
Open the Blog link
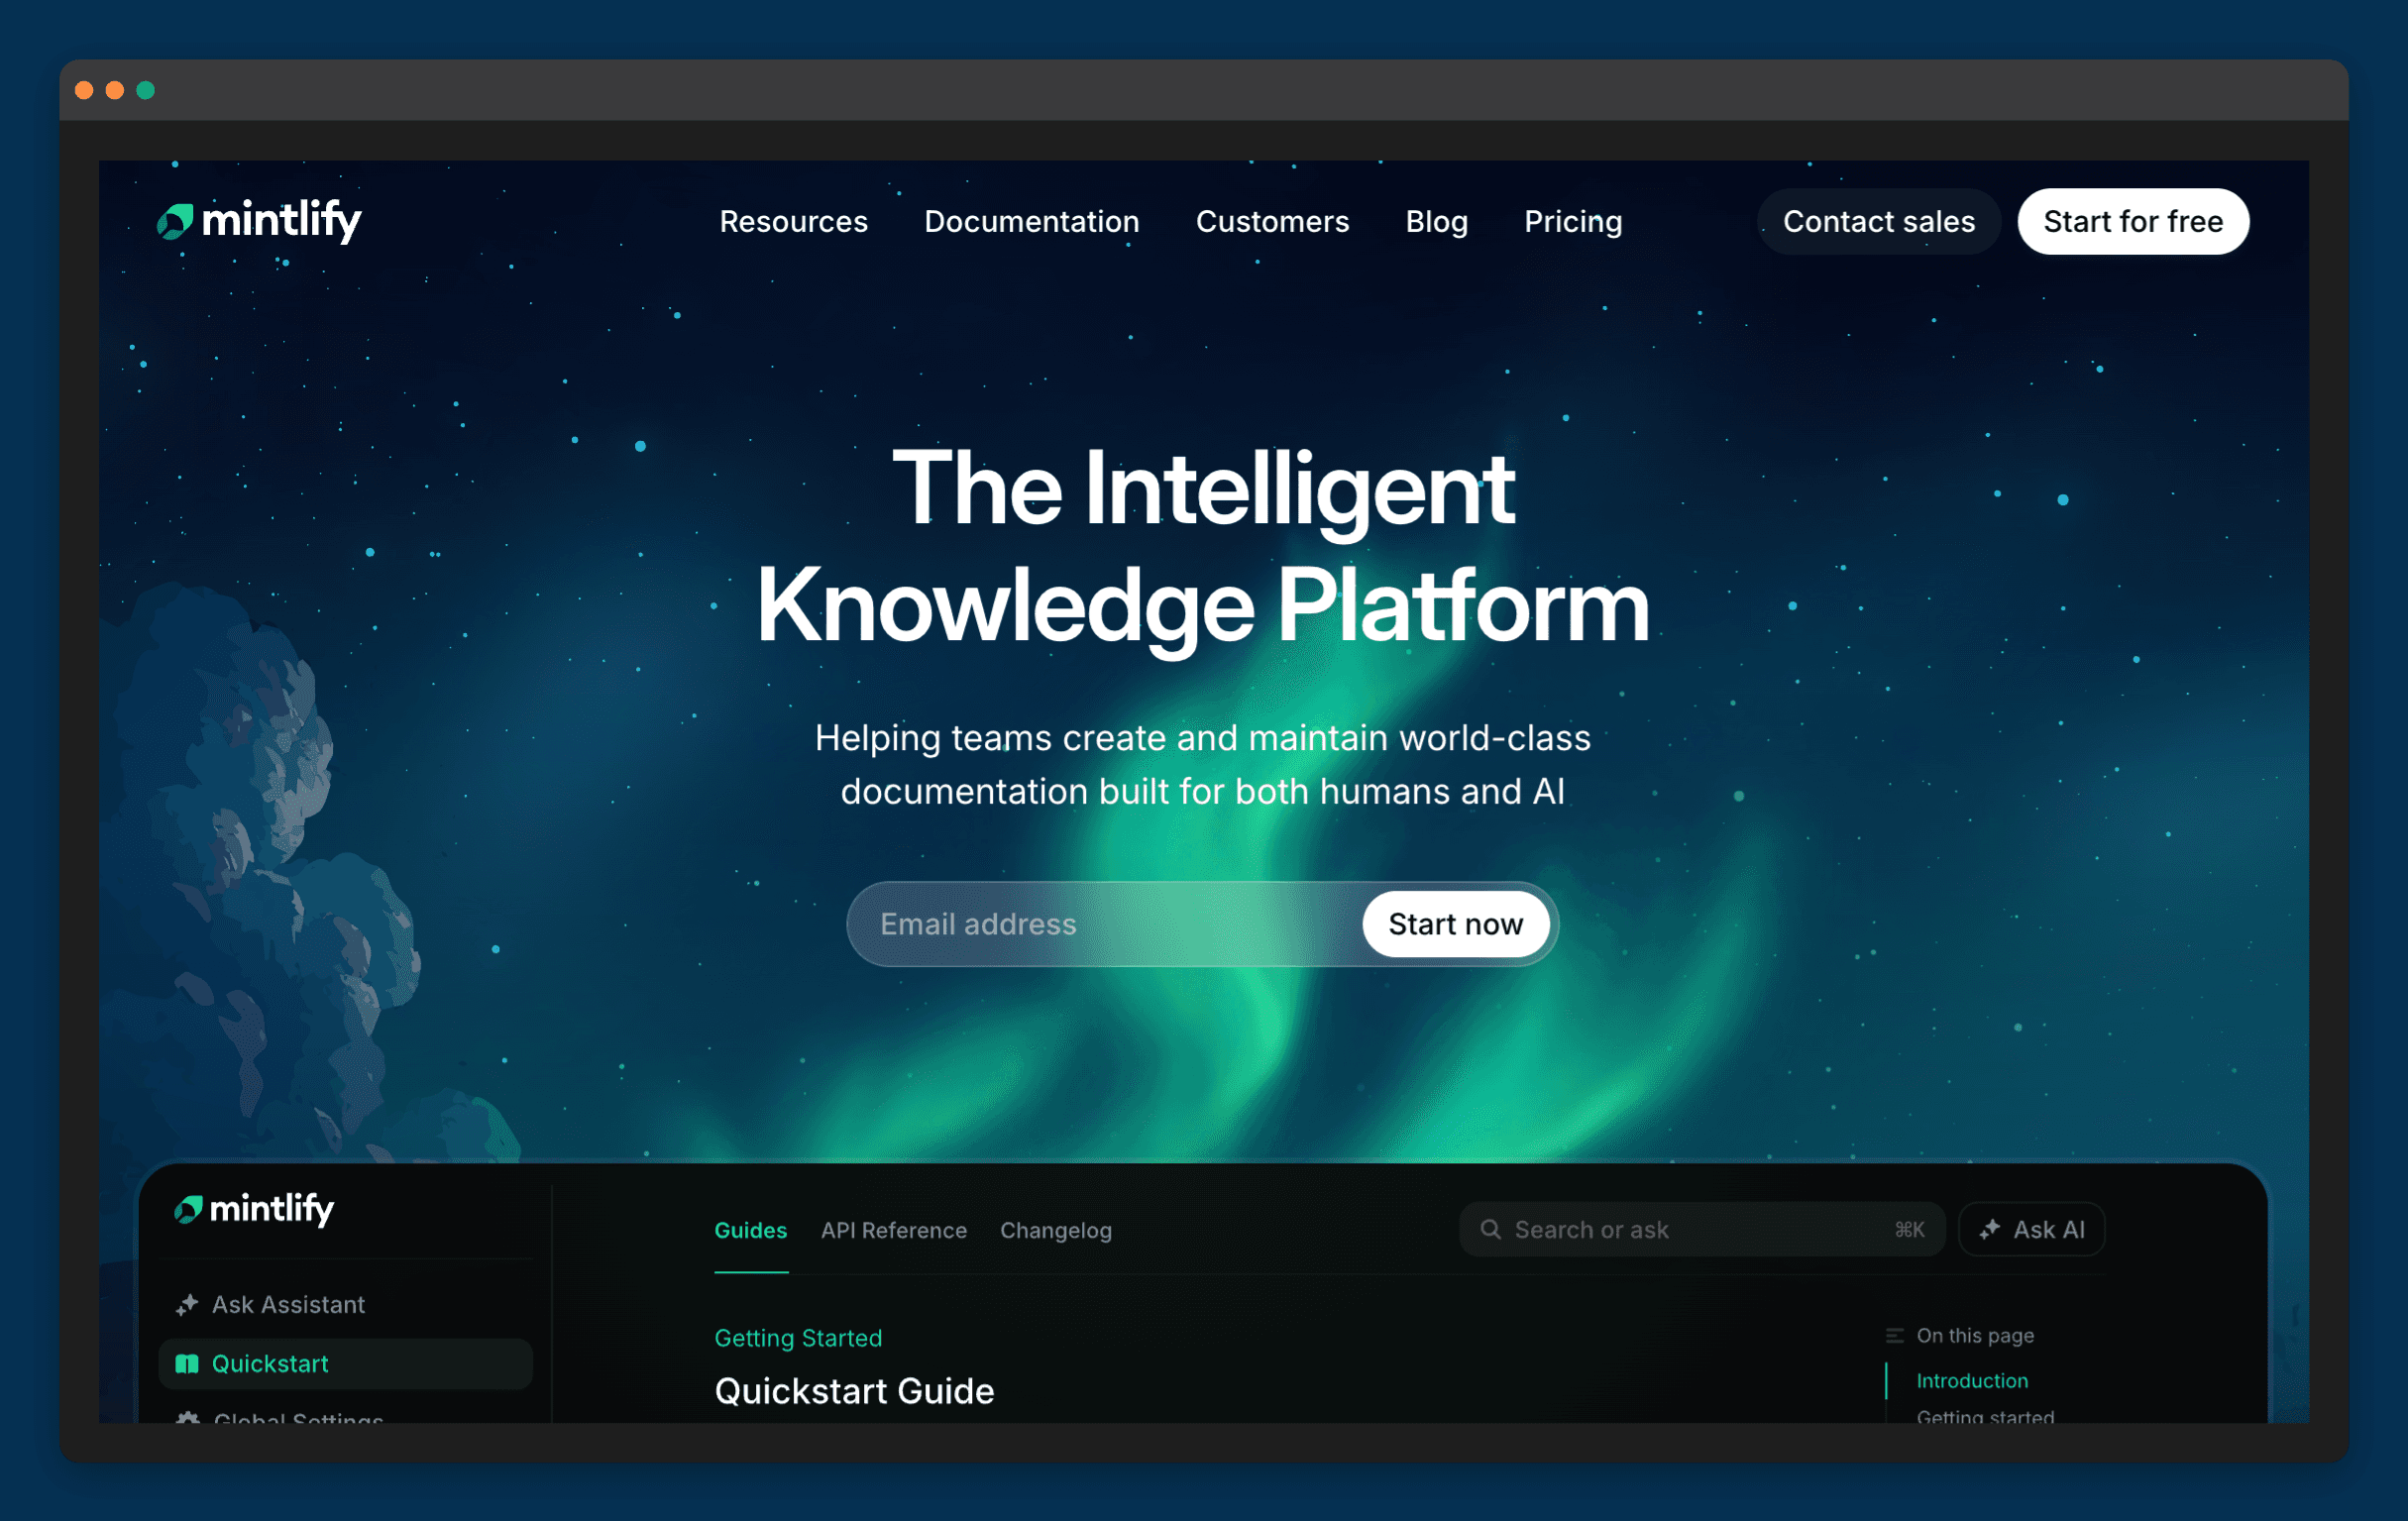click(x=1436, y=222)
